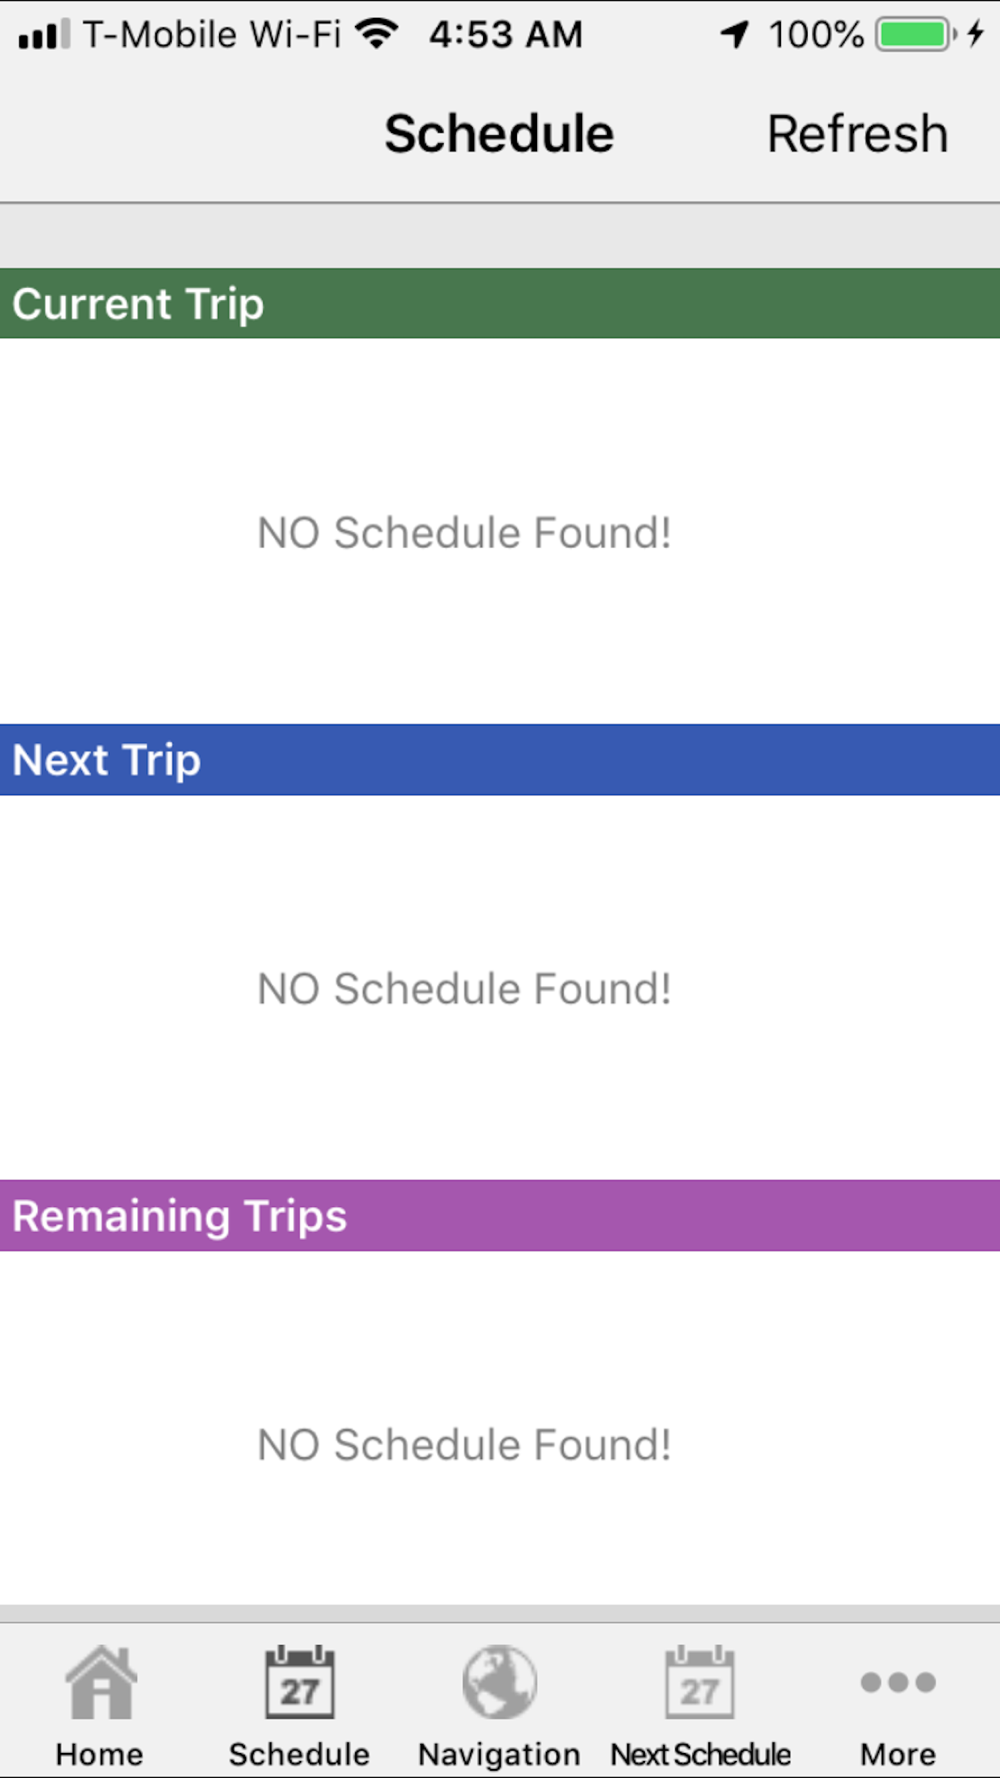Tap "NO Schedule Found!" under Current Trip
The width and height of the screenshot is (1000, 1778).
[x=464, y=532]
